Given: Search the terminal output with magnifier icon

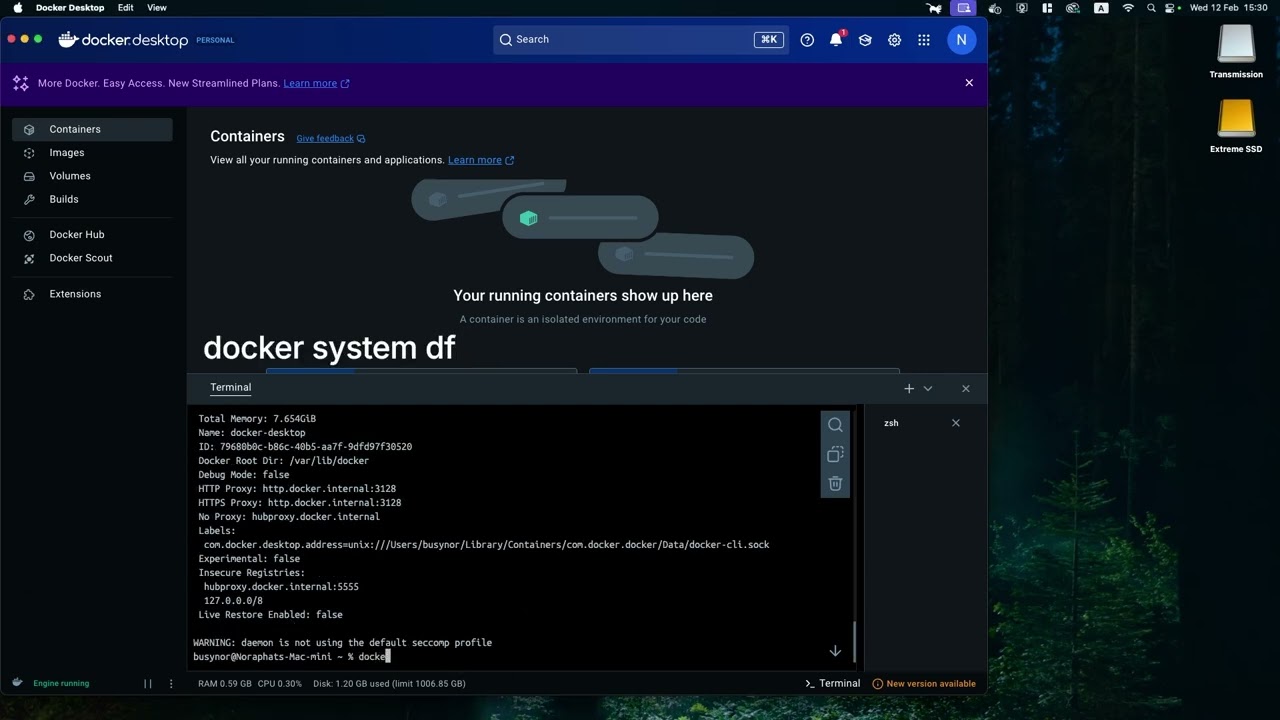Looking at the screenshot, I should [835, 425].
